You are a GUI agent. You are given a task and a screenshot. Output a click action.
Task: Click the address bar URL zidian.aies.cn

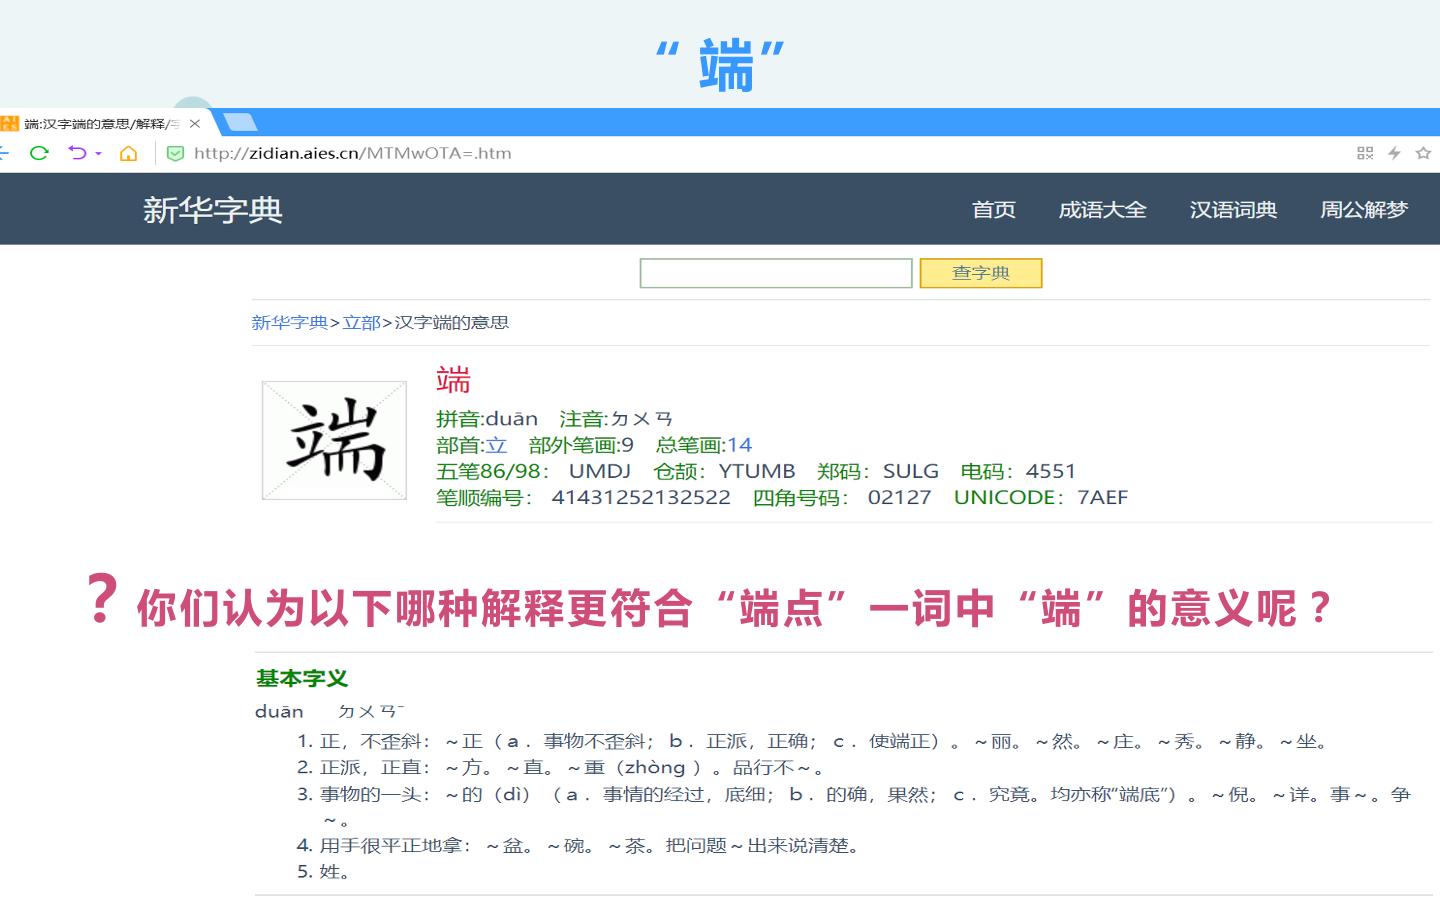click(353, 153)
